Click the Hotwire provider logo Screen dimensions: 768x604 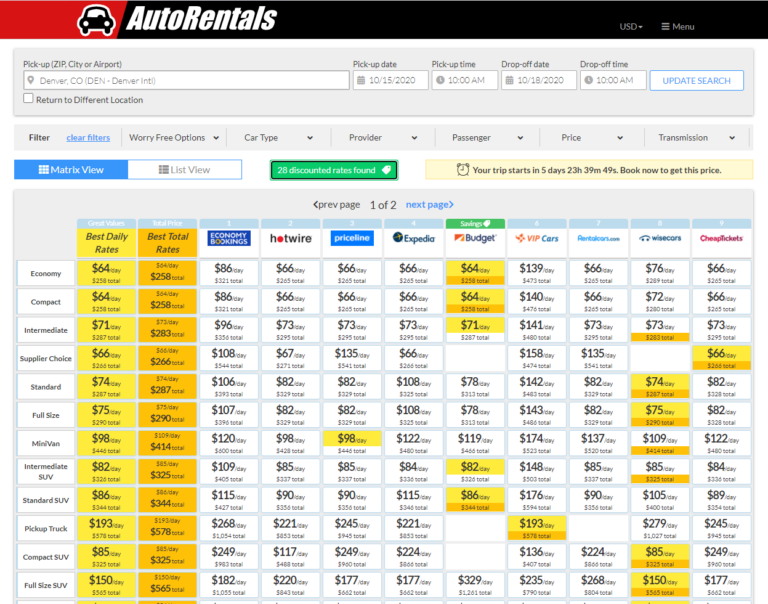pyautogui.click(x=291, y=239)
